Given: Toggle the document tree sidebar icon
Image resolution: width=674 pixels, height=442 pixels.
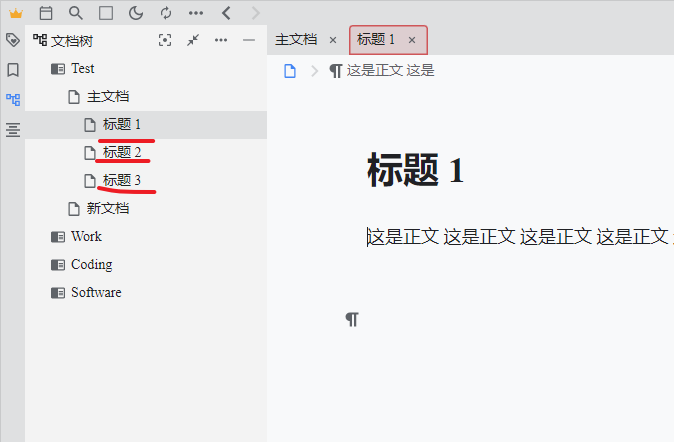Looking at the screenshot, I should [13, 100].
